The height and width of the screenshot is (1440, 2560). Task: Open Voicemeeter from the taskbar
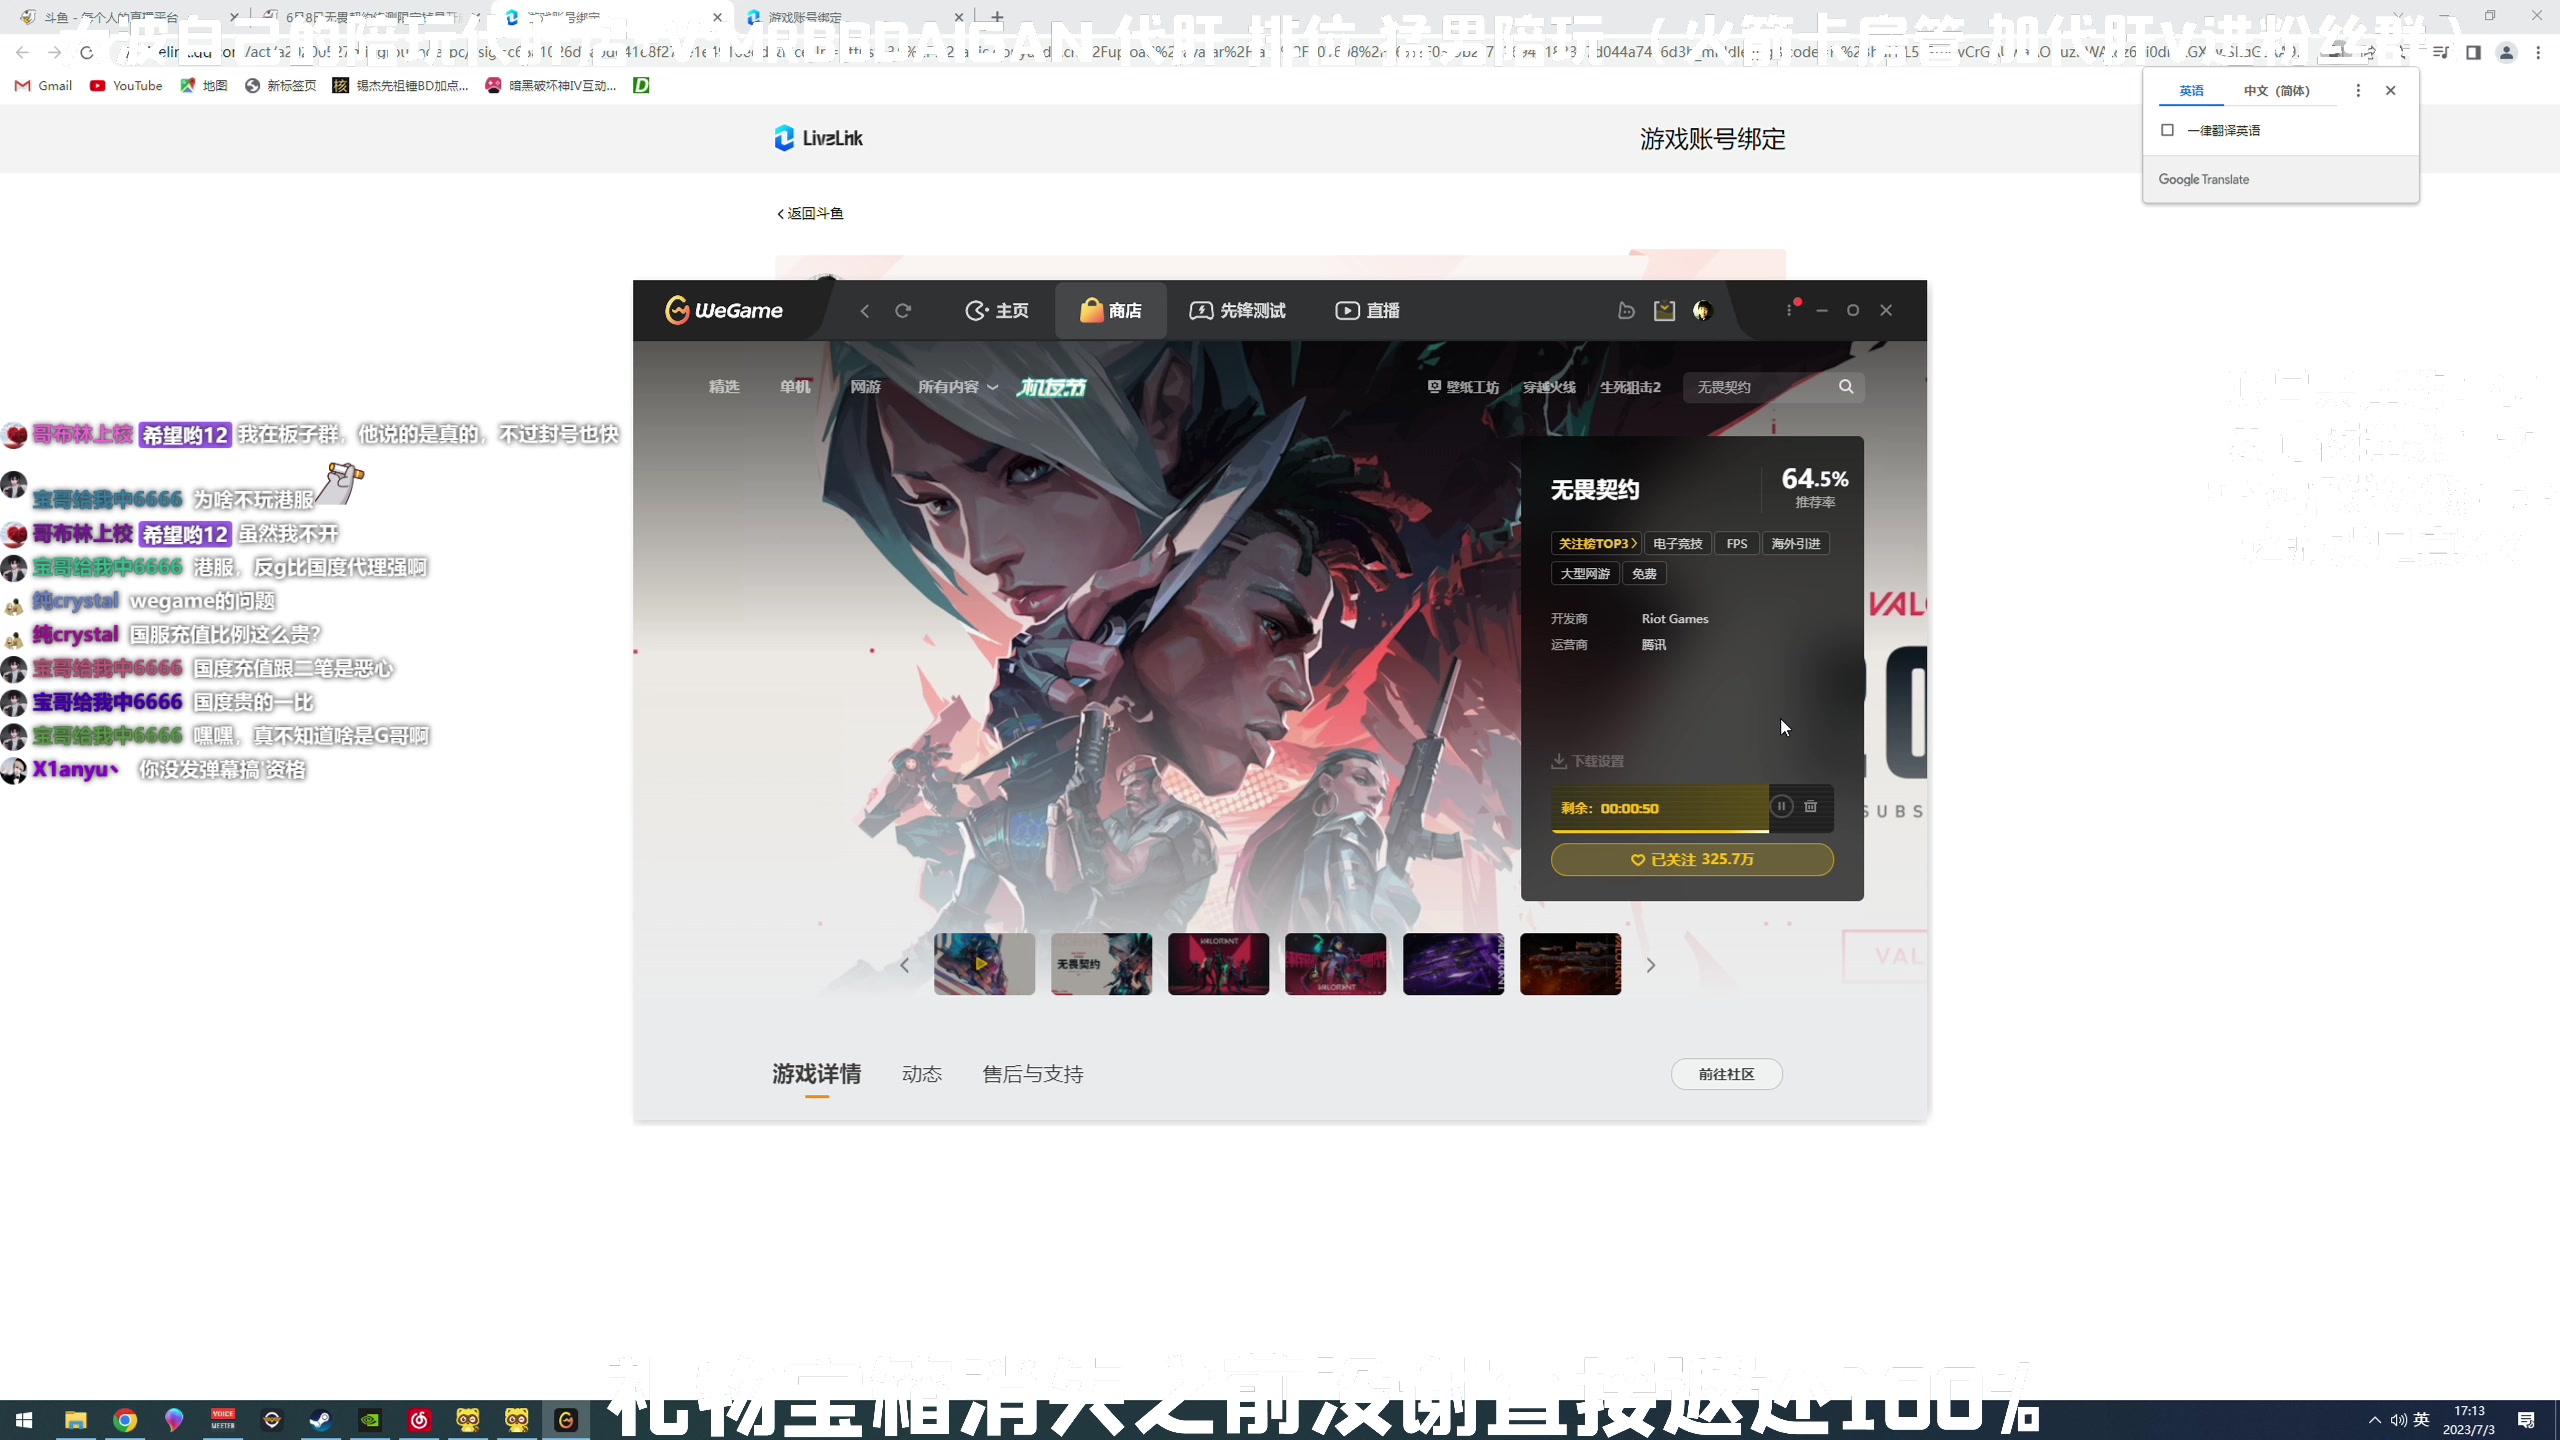coord(223,1420)
